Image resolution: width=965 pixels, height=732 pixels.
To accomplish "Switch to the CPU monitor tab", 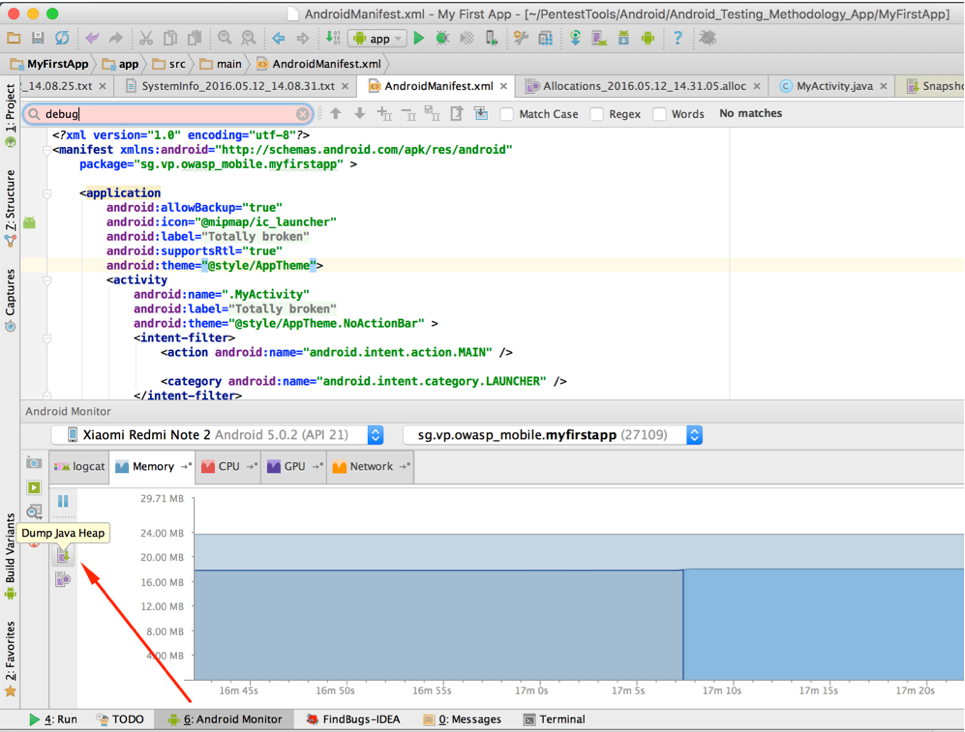I will tap(229, 466).
